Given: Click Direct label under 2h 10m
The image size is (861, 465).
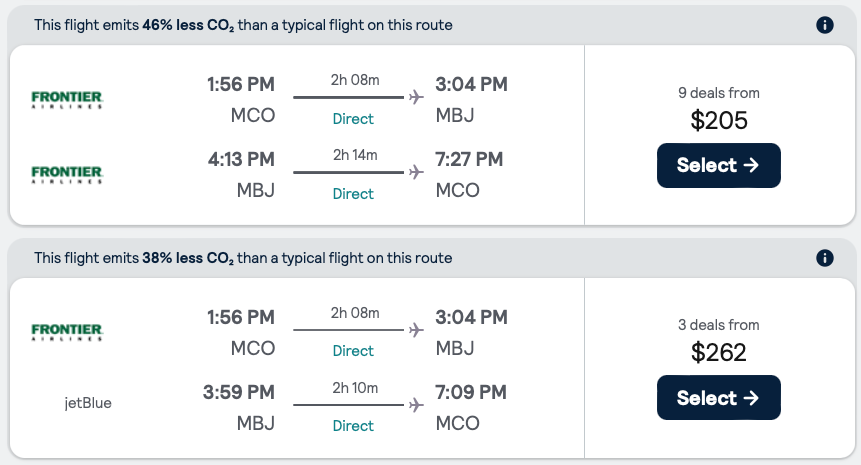Looking at the screenshot, I should pos(353,426).
